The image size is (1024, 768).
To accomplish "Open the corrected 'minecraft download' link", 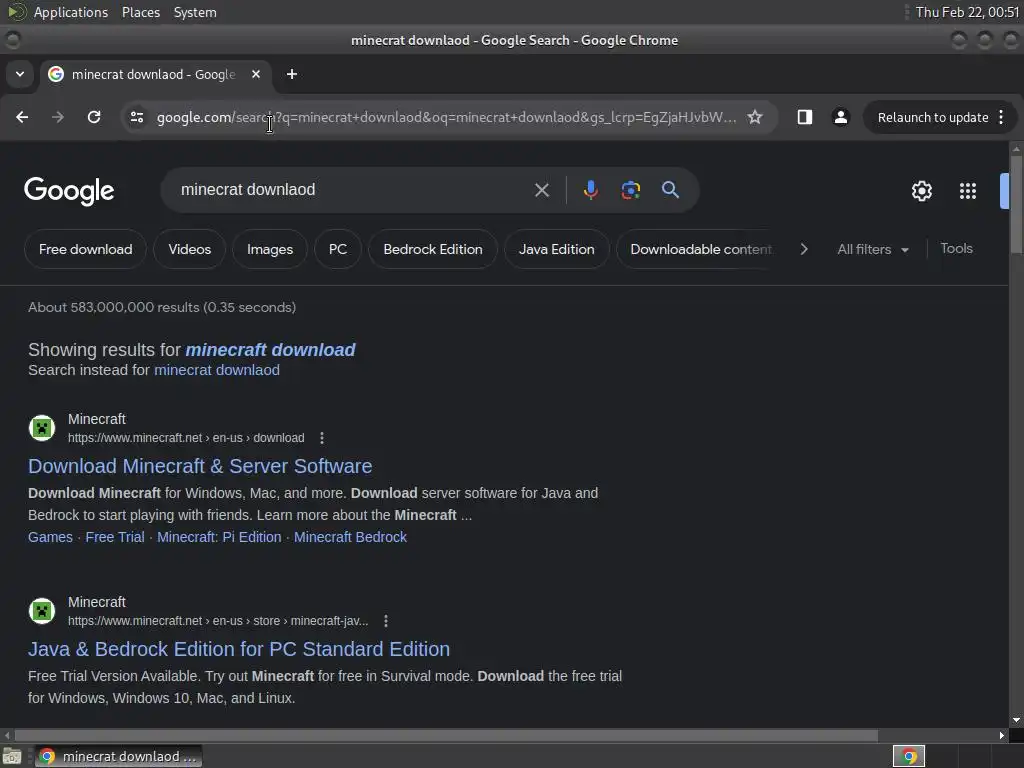I will click(270, 350).
